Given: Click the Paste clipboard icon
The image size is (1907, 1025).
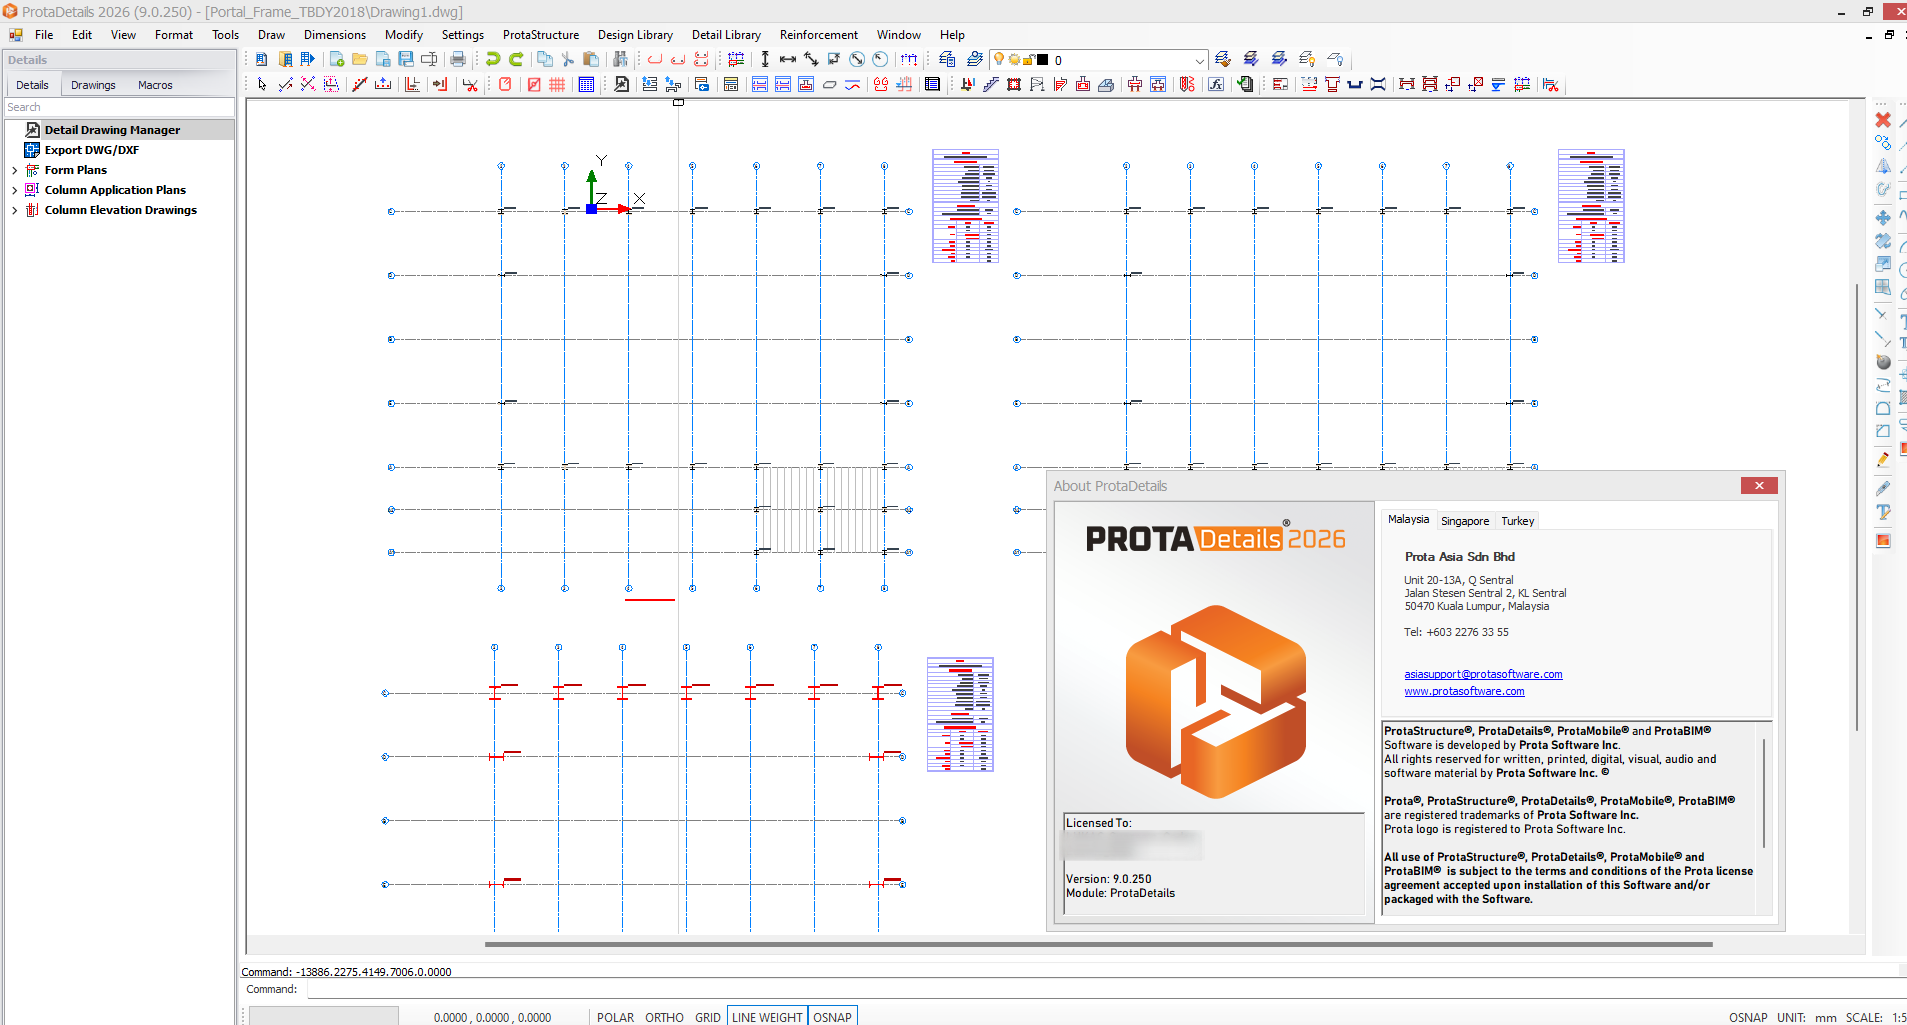Looking at the screenshot, I should pos(591,59).
